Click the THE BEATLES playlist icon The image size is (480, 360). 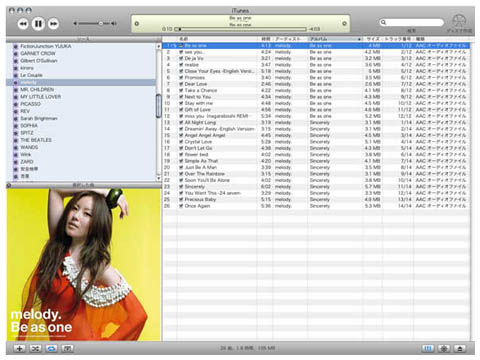pyautogui.click(x=15, y=140)
